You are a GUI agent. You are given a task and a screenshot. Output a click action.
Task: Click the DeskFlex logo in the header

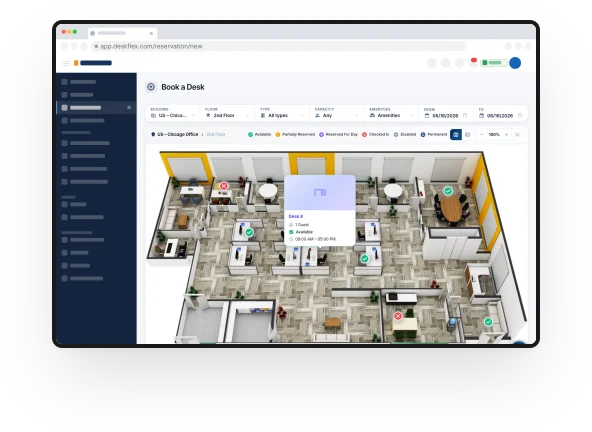pyautogui.click(x=93, y=63)
